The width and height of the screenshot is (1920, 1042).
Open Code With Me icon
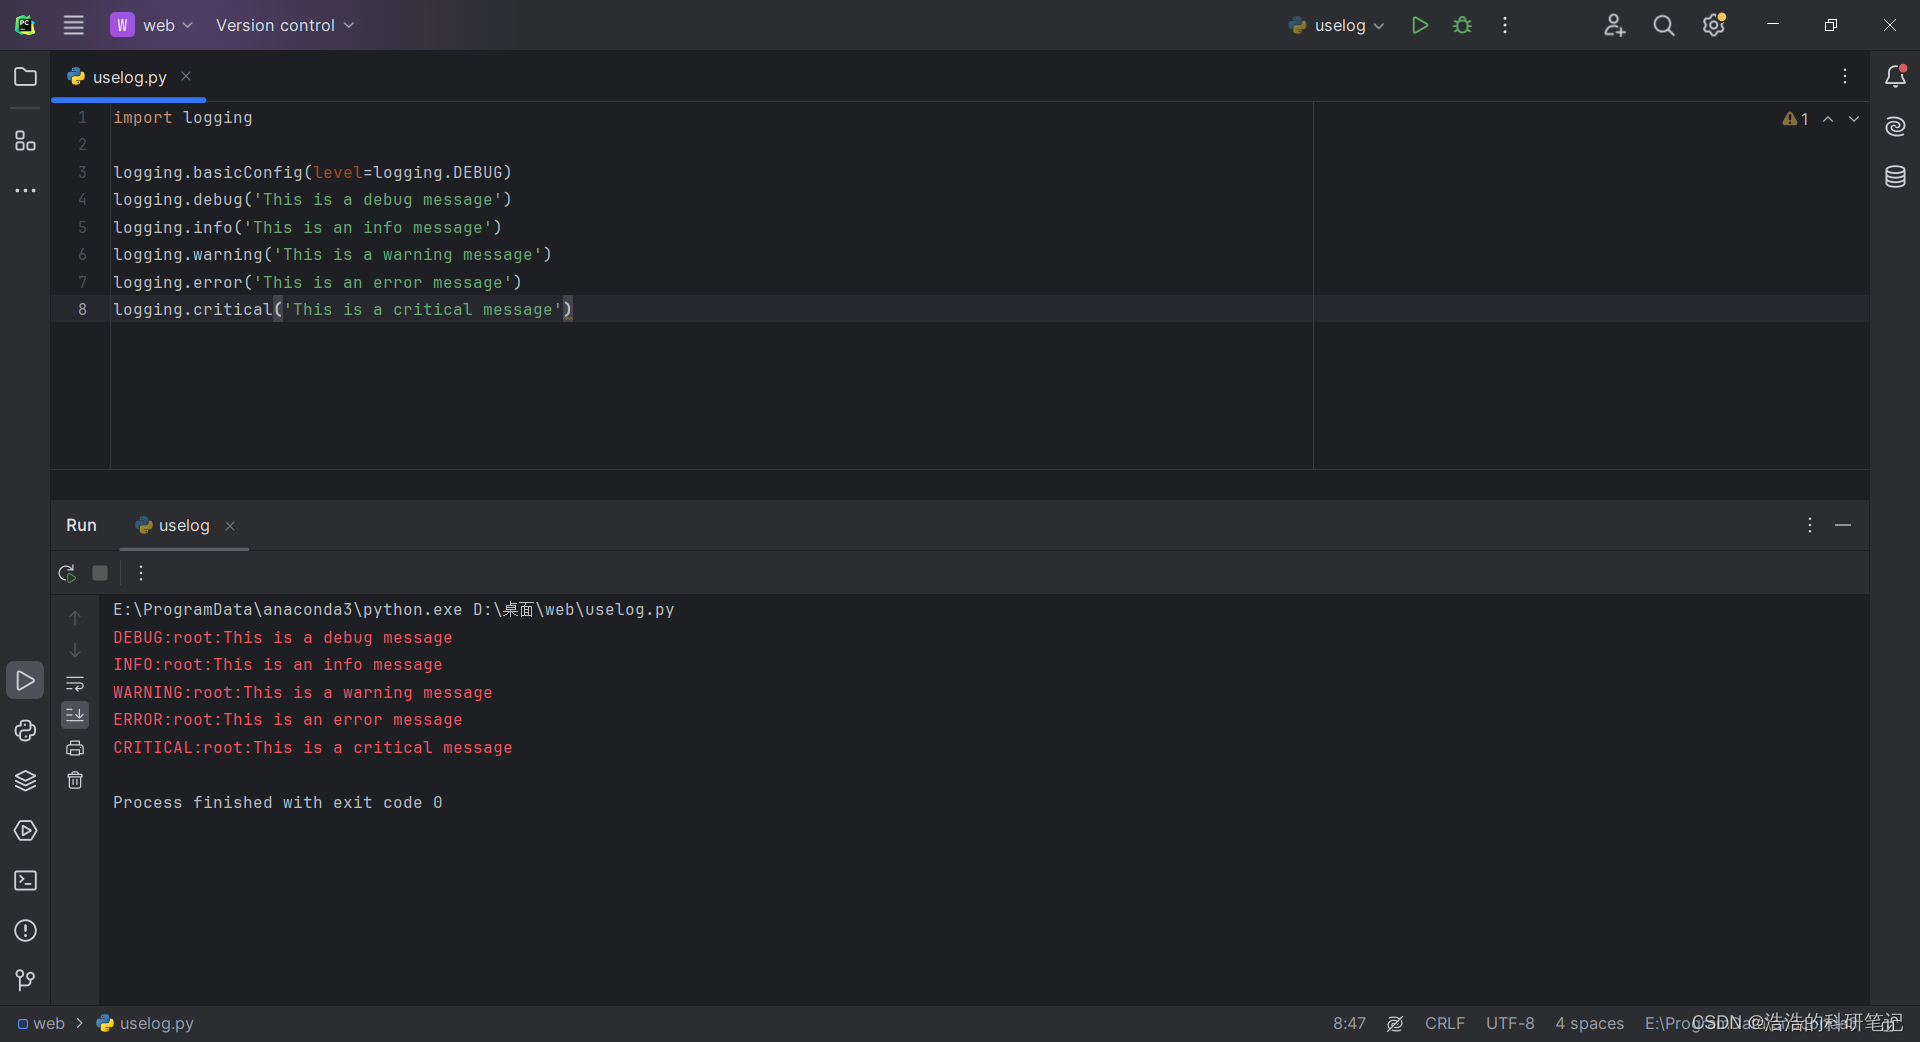[x=1614, y=25]
